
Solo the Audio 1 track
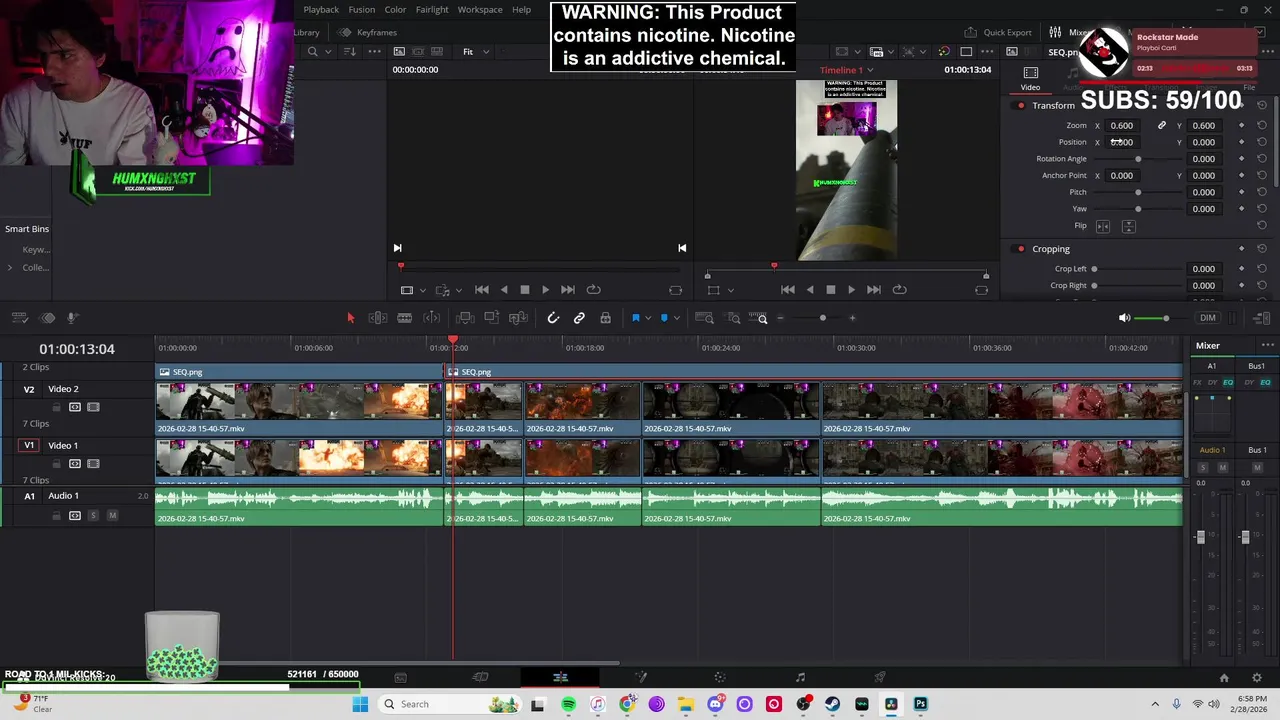coord(93,515)
